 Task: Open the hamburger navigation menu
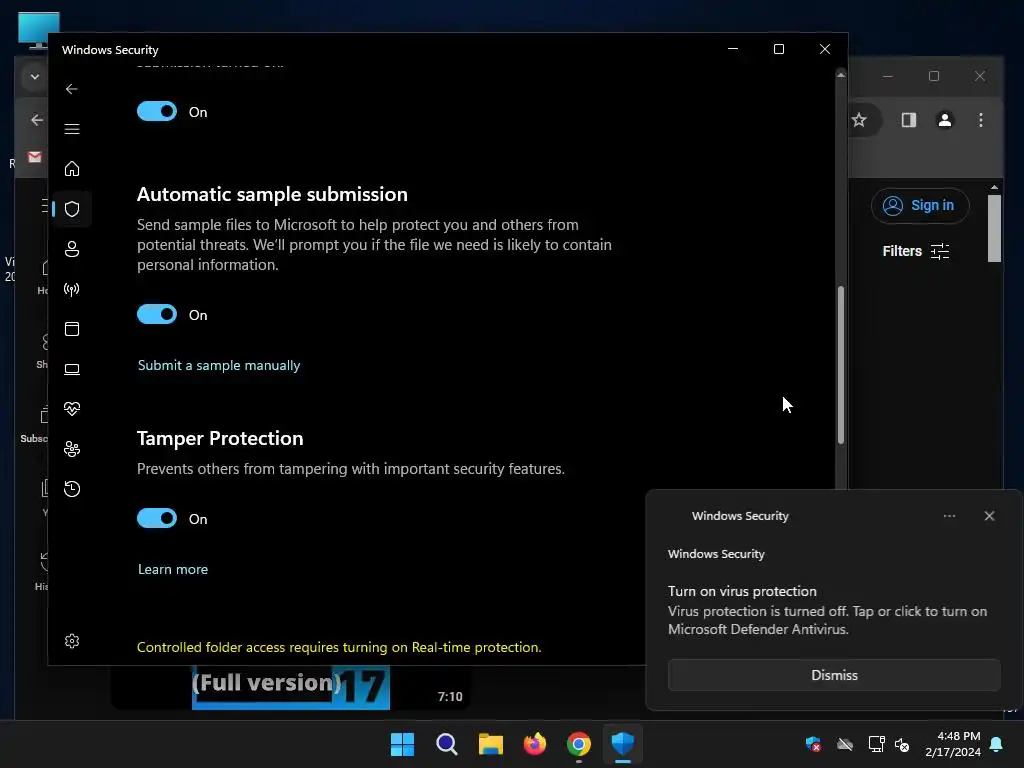[x=72, y=129]
